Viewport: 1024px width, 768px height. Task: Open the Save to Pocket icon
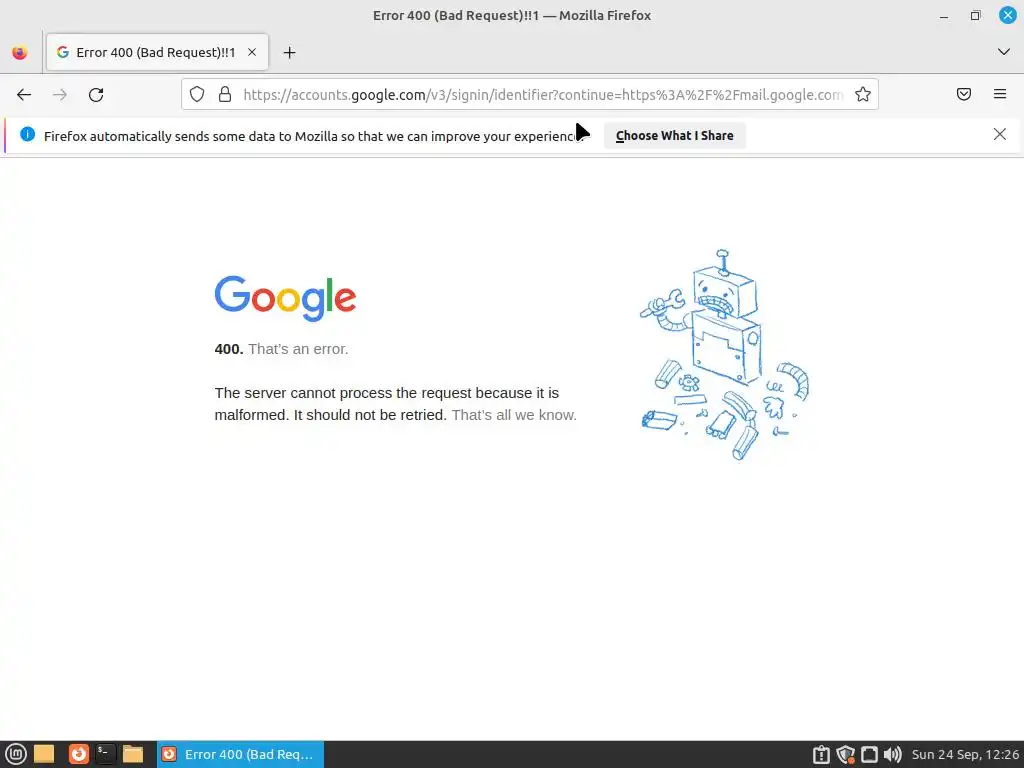pos(963,94)
